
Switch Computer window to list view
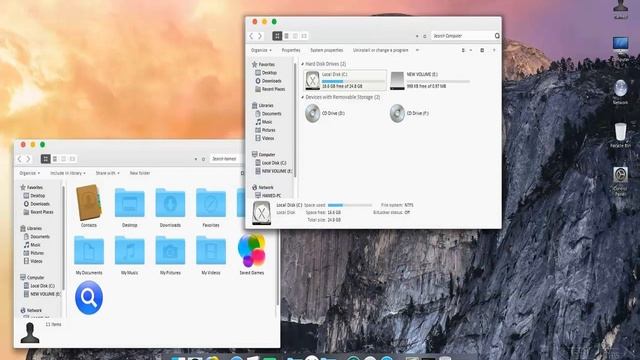click(x=287, y=36)
